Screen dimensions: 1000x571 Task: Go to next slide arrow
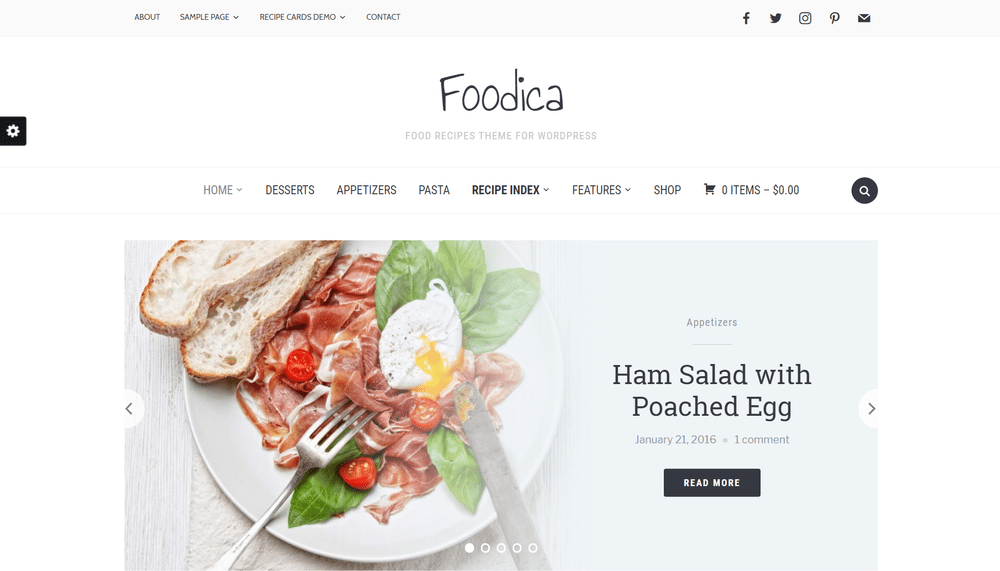(870, 408)
